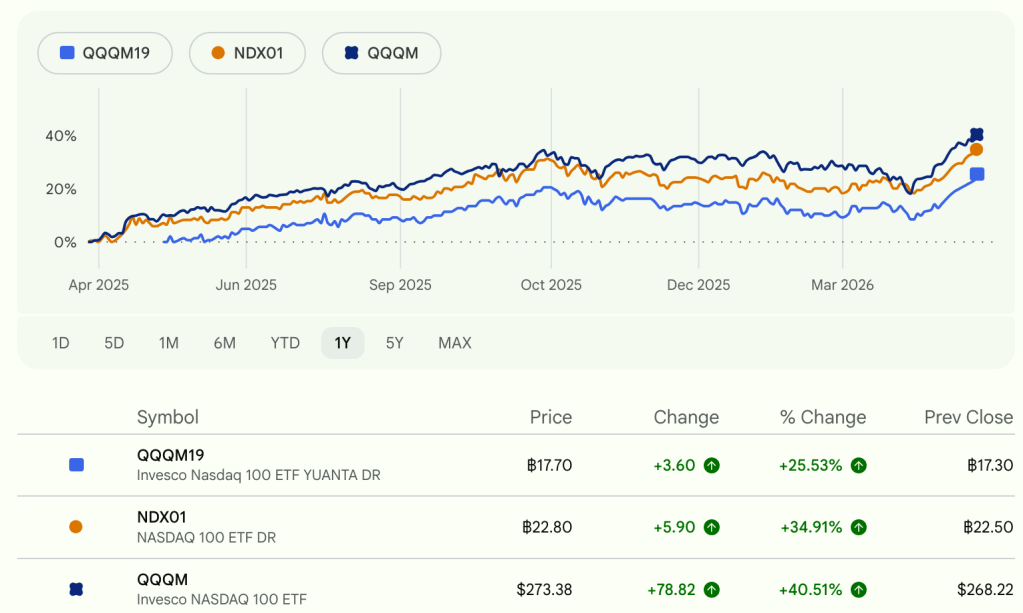Screen dimensions: 1023x613
Task: Open Invesco Nasdaq 100 ETF YUANTA DR details
Action: (258, 475)
